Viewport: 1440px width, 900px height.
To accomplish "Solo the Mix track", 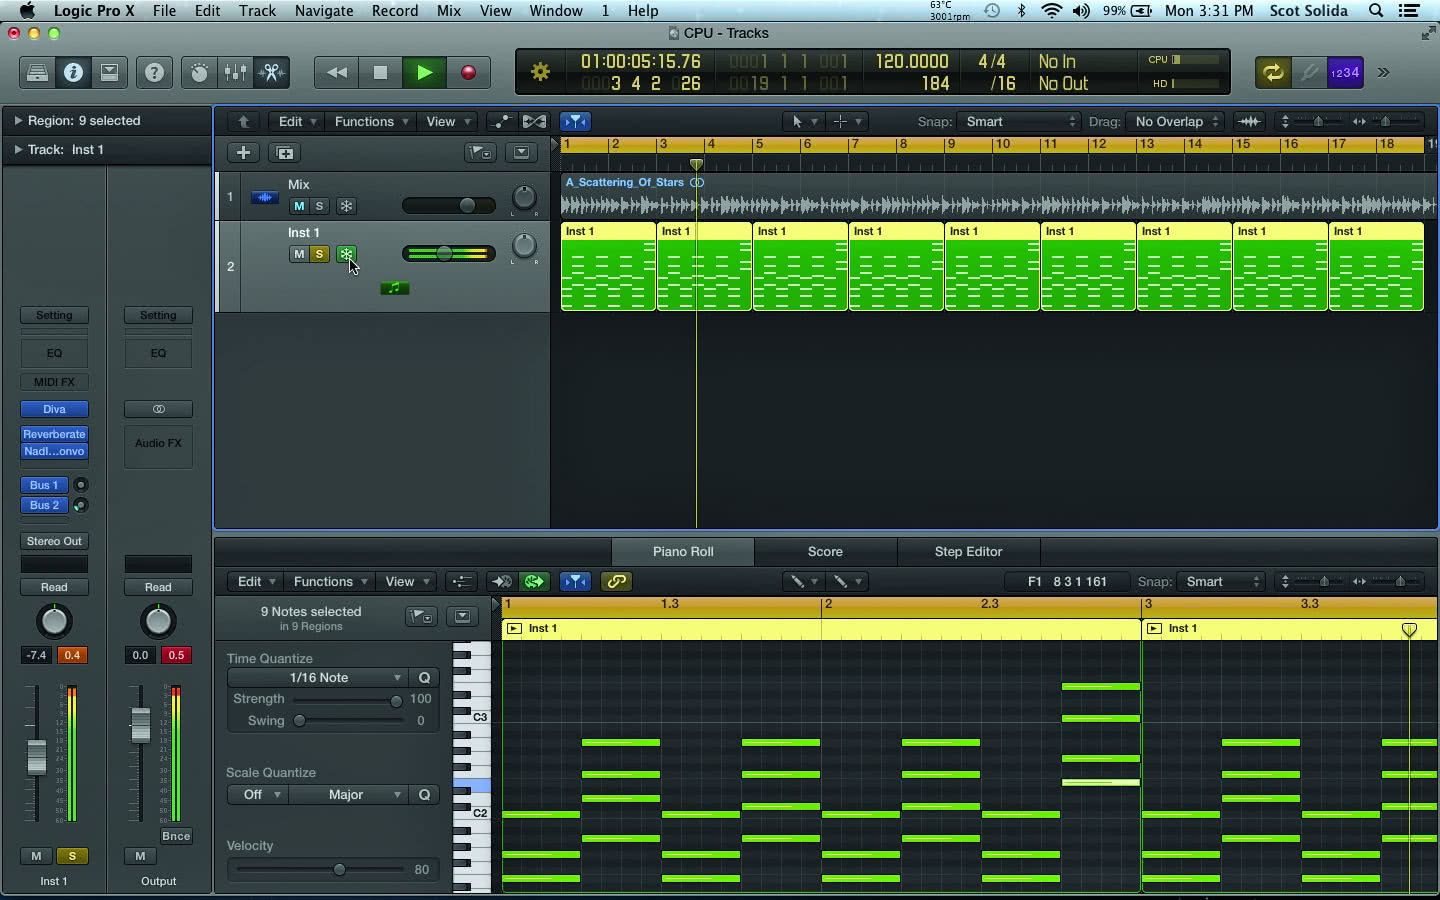I will (319, 206).
